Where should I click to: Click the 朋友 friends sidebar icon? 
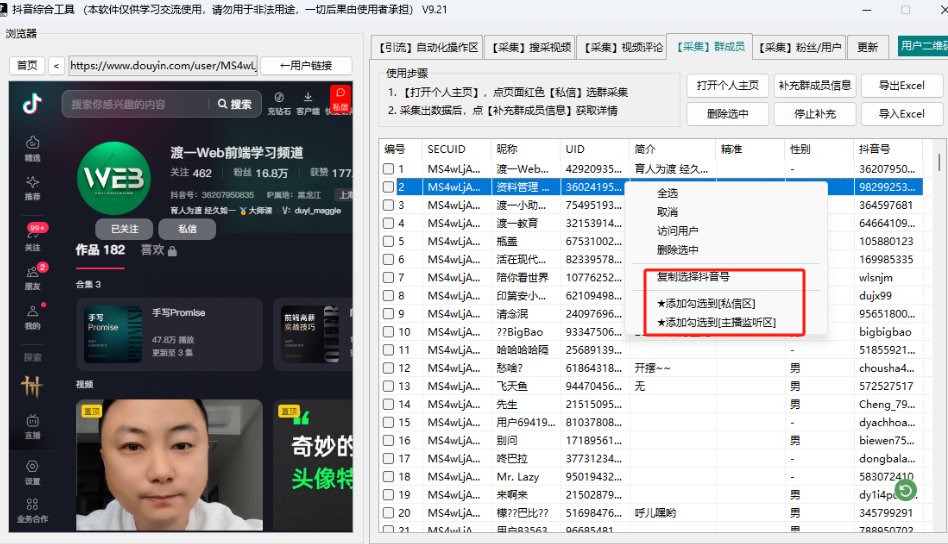[x=33, y=277]
